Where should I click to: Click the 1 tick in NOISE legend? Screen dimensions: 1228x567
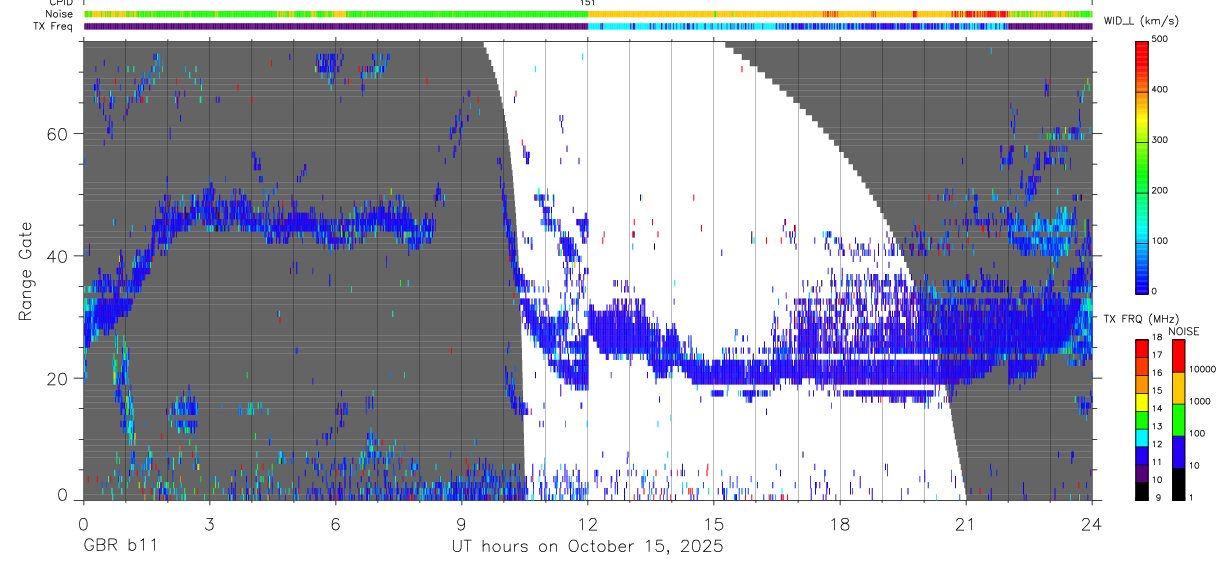point(1190,497)
